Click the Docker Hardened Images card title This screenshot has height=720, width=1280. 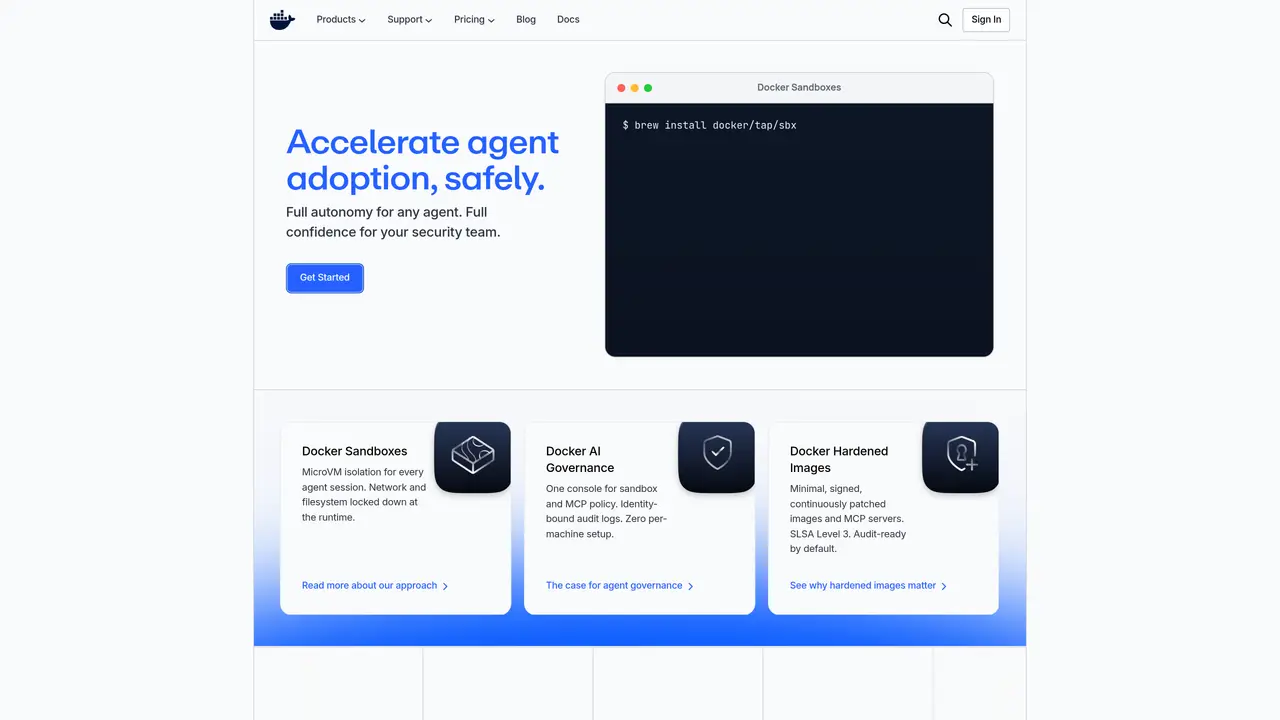tap(839, 459)
